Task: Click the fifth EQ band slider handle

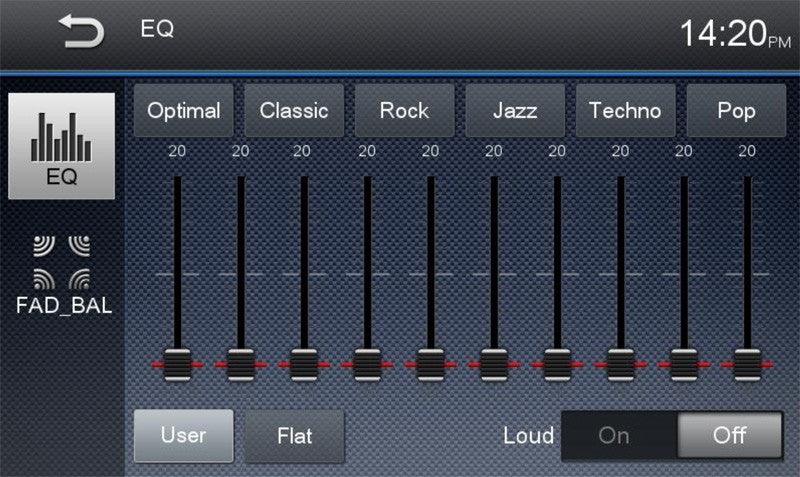Action: (x=430, y=365)
